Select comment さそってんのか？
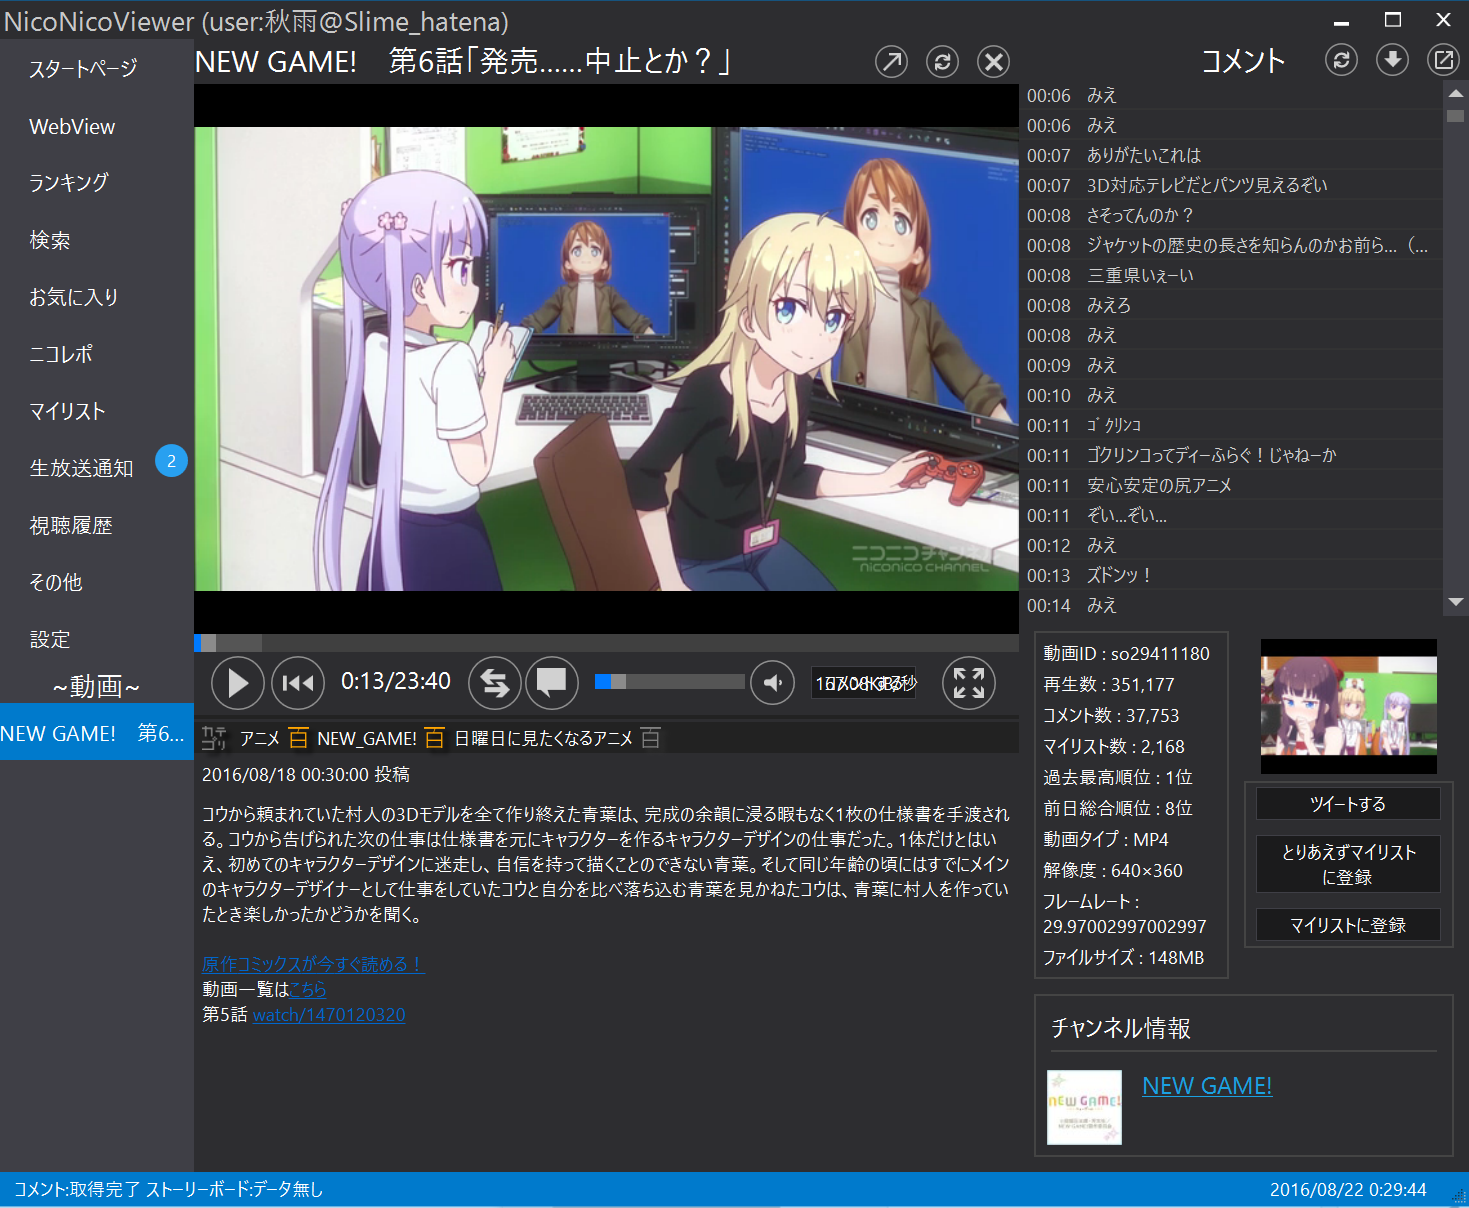Viewport: 1469px width, 1208px height. click(1232, 215)
